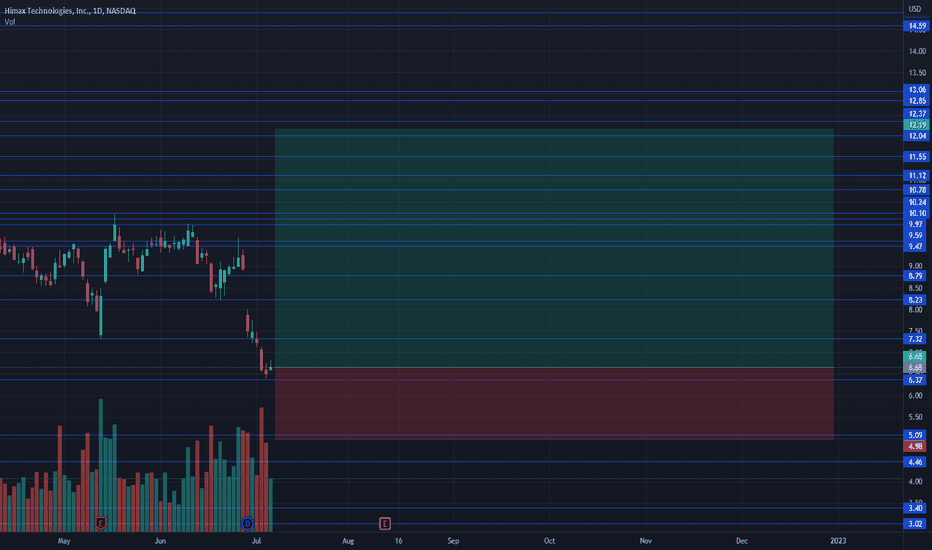The height and width of the screenshot is (550, 932).
Task: Click the 4.46 price level label
Action: click(916, 462)
